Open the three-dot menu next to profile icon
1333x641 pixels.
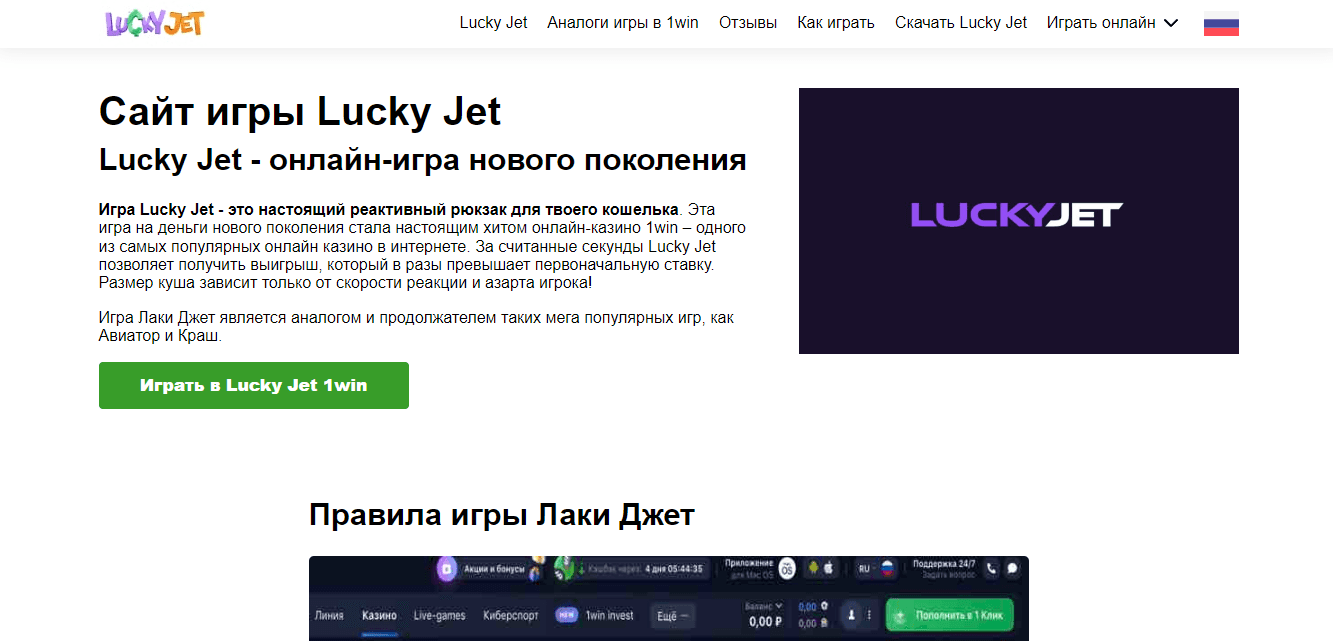[869, 614]
